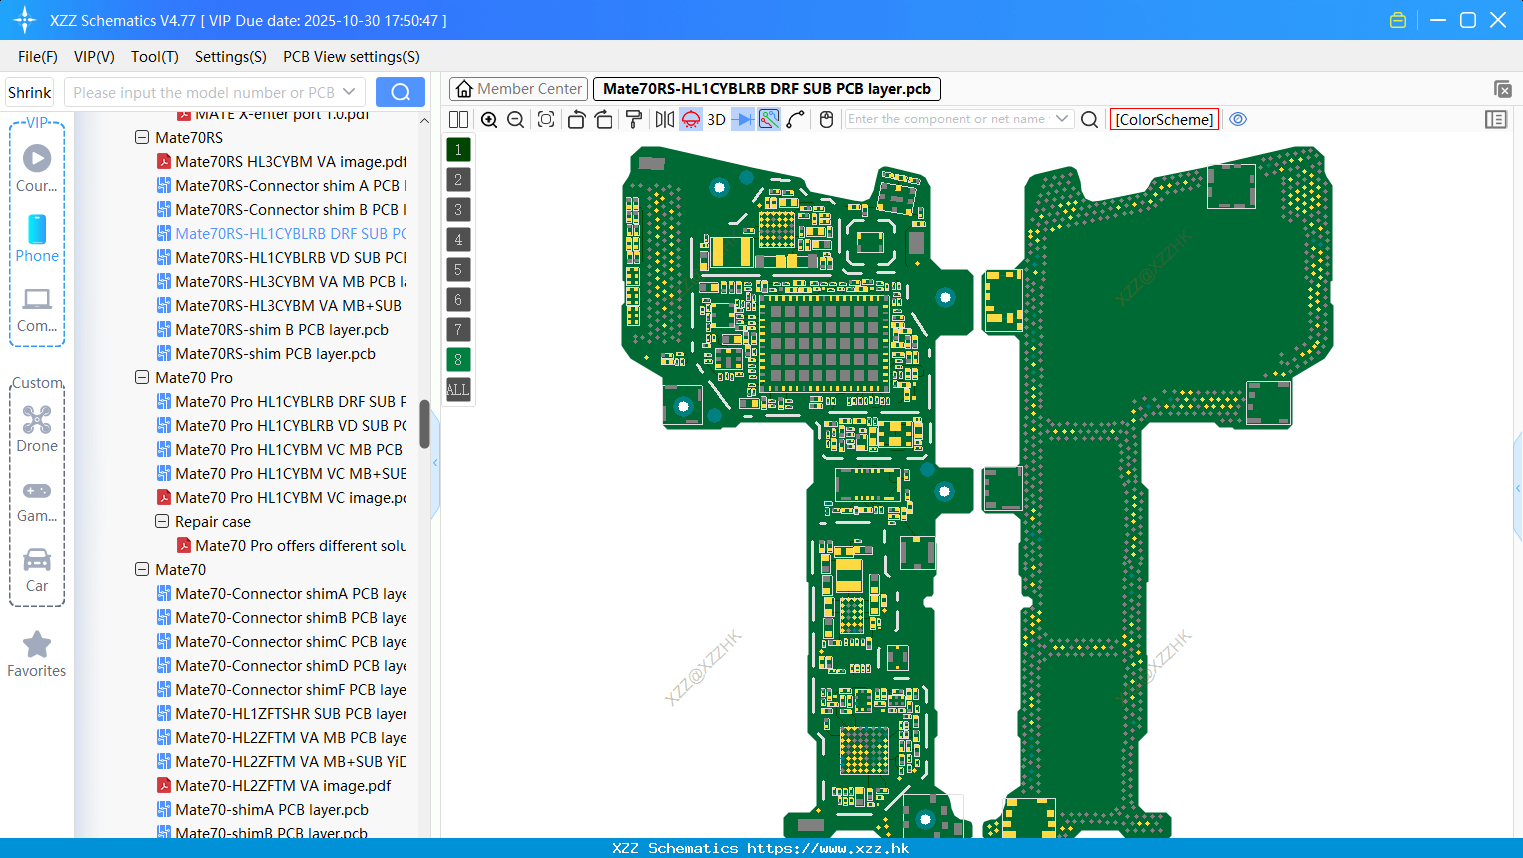Open the ColorScheme settings

[x=1164, y=119]
